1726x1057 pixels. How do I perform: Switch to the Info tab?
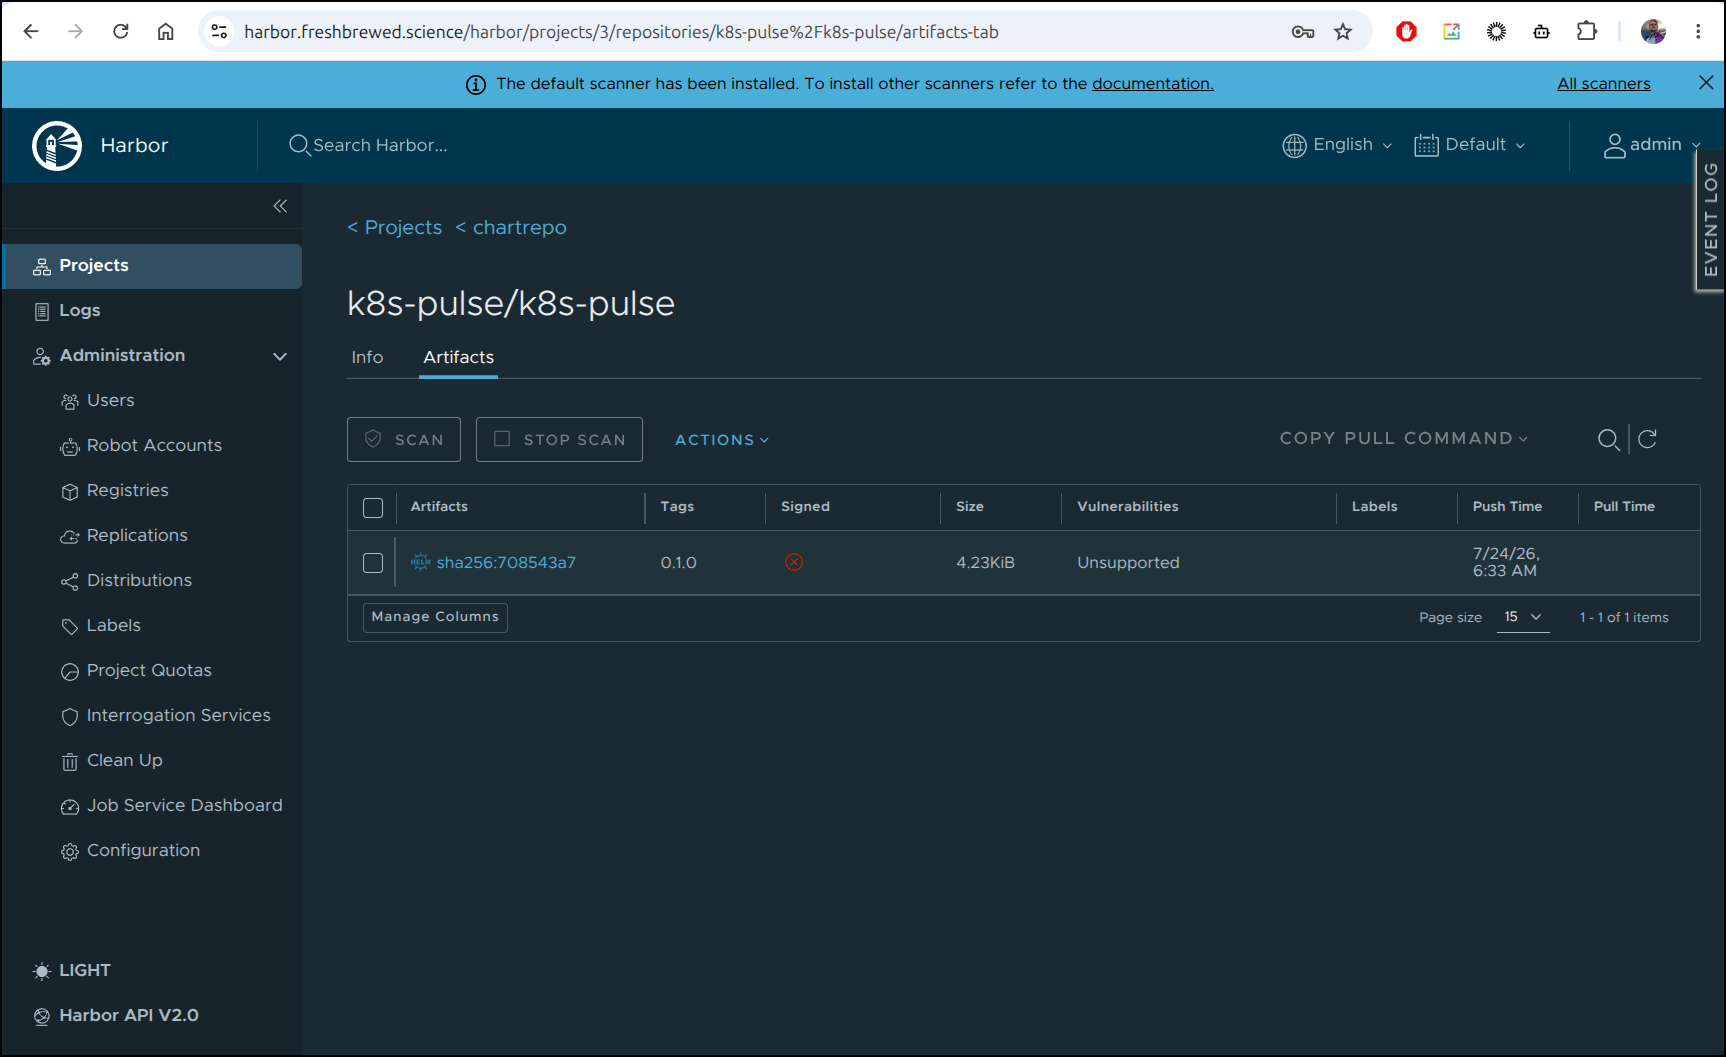pyautogui.click(x=367, y=358)
